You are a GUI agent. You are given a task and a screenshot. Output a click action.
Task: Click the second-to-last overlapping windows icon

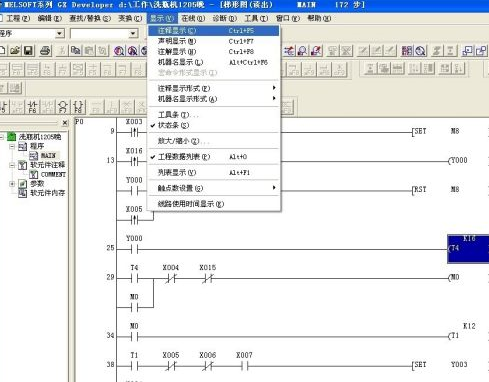click(x=468, y=51)
